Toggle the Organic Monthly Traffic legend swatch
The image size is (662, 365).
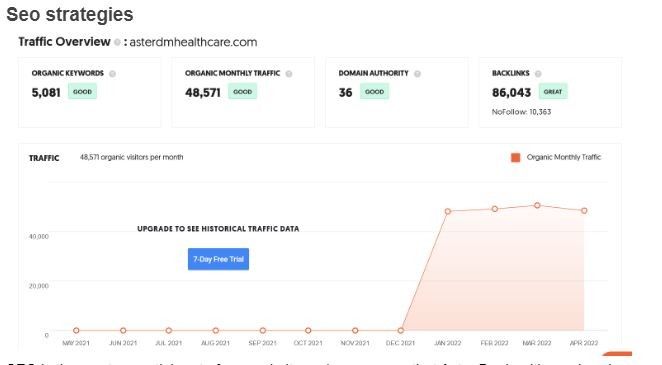tap(515, 158)
